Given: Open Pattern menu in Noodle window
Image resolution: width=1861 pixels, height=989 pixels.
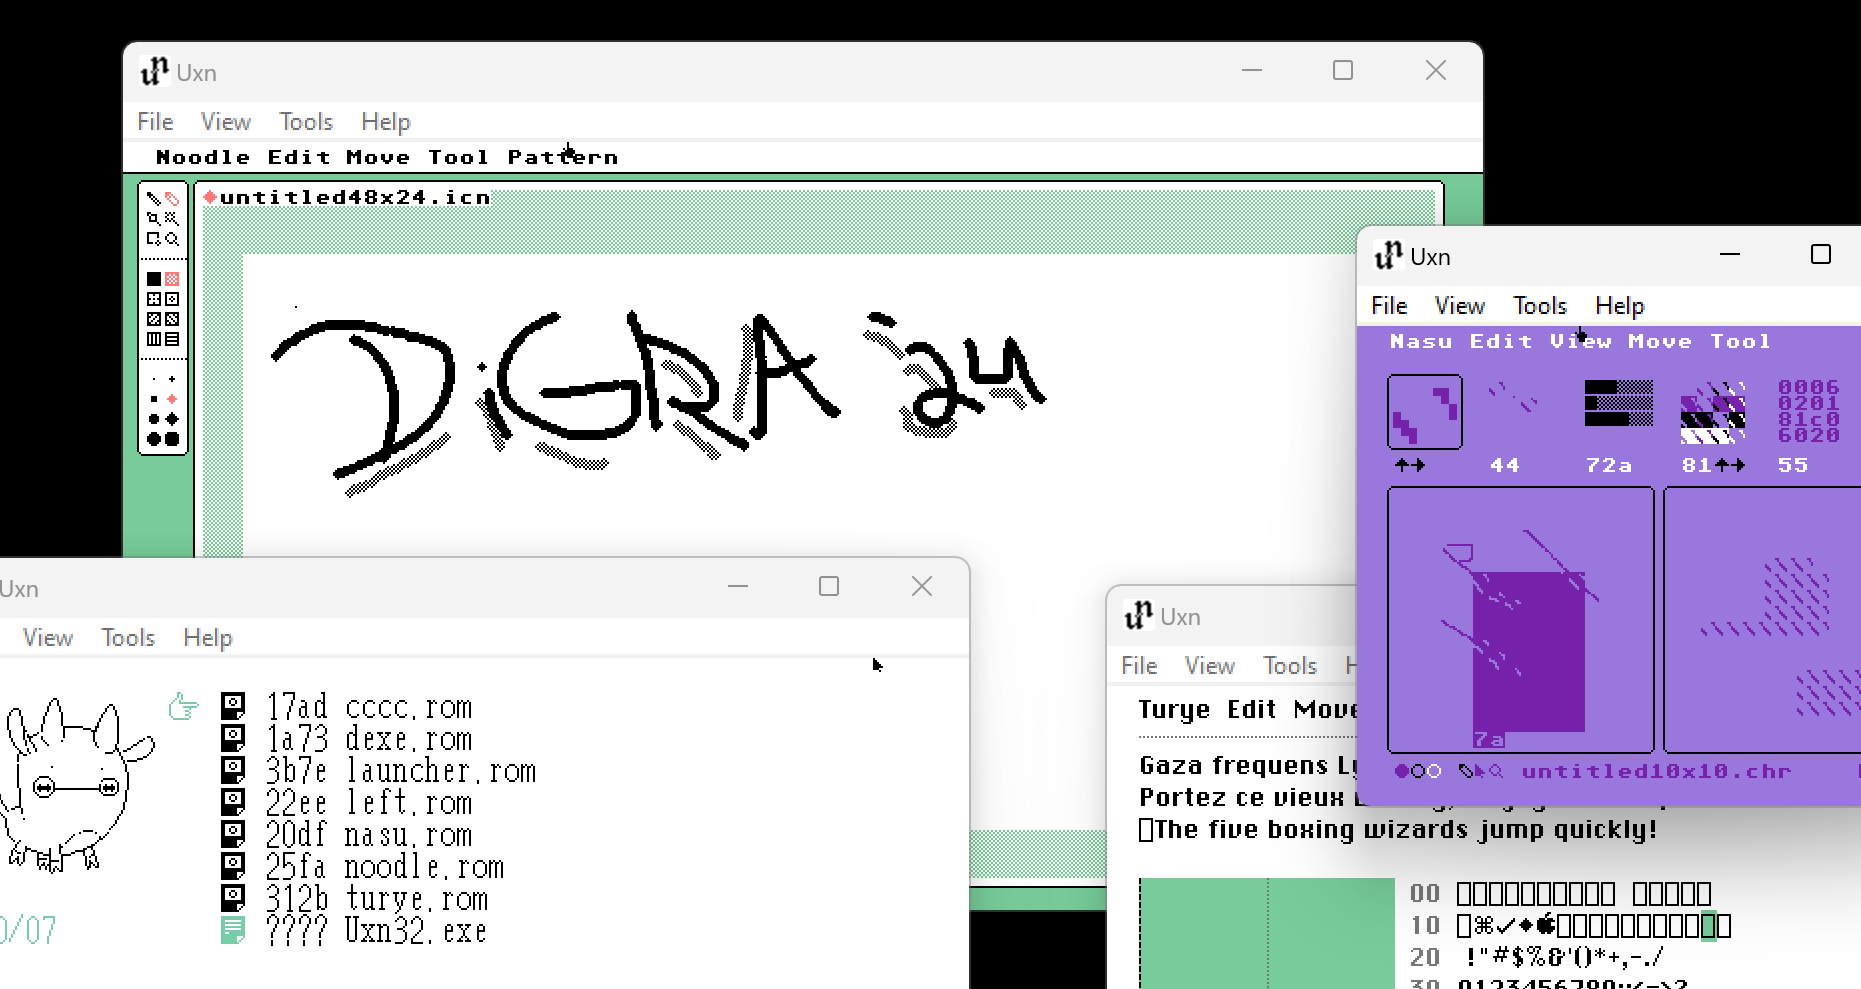Looking at the screenshot, I should click(x=563, y=157).
